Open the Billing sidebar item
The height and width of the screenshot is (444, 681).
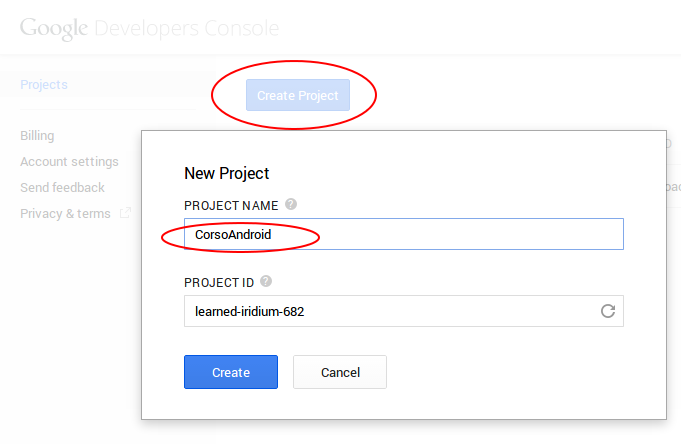click(37, 136)
